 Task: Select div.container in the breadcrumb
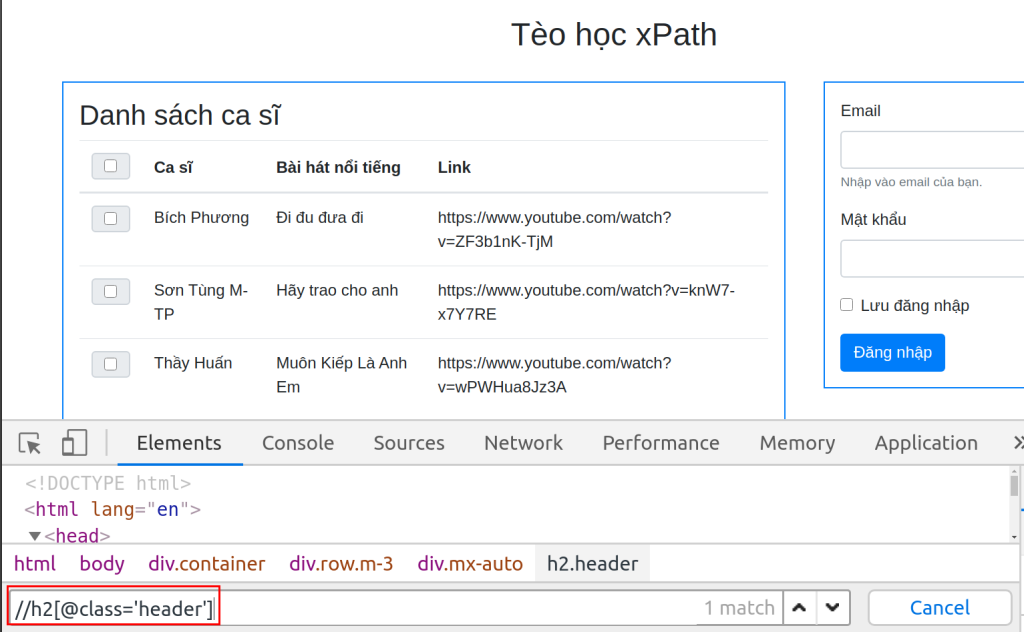coord(206,563)
